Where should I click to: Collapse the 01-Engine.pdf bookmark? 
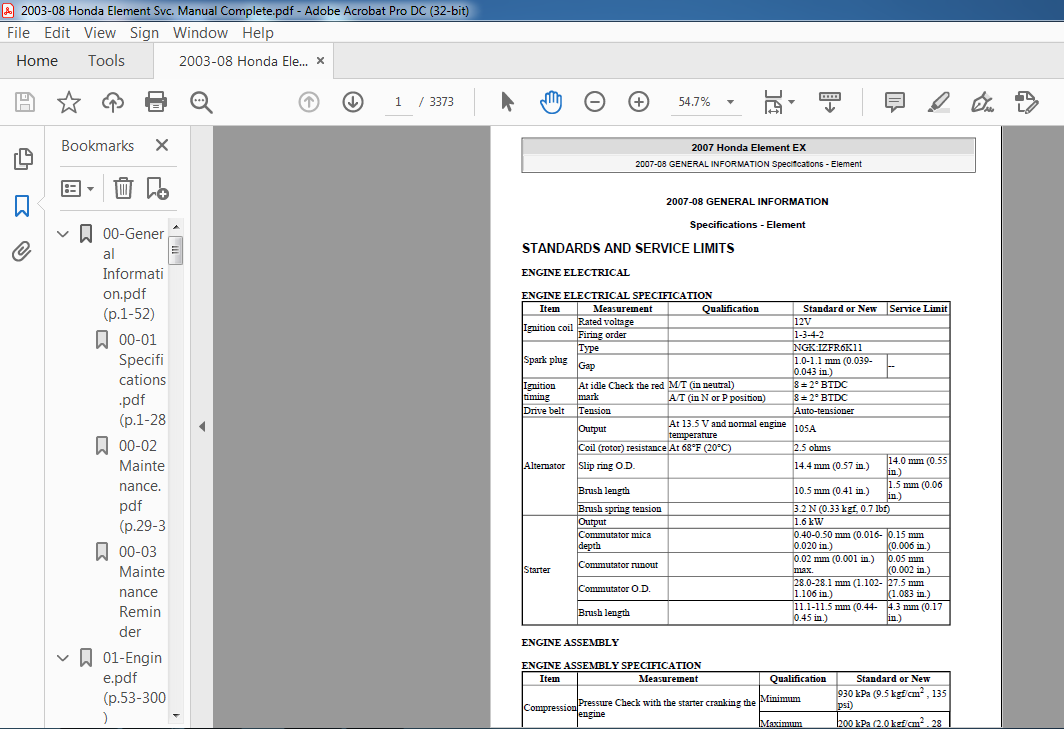click(63, 658)
